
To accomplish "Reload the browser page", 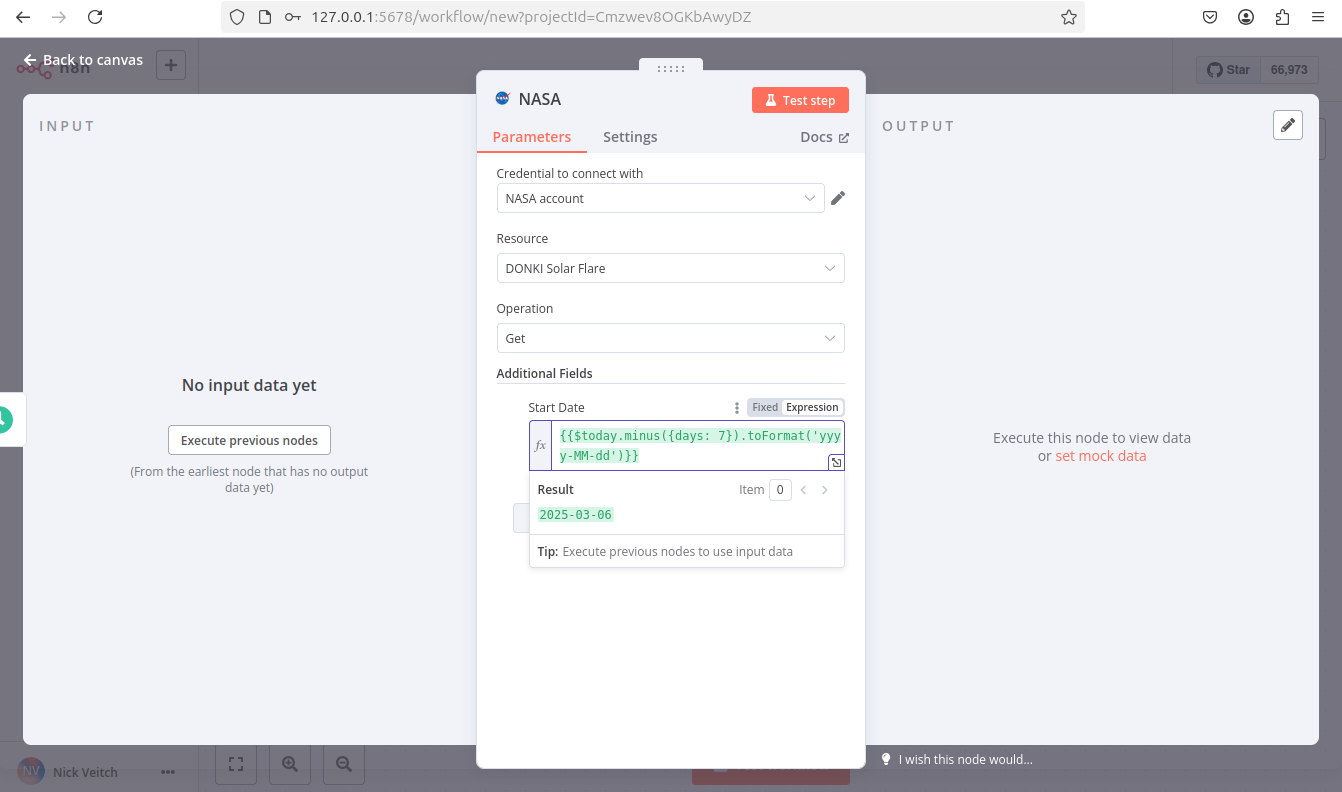I will coord(95,17).
